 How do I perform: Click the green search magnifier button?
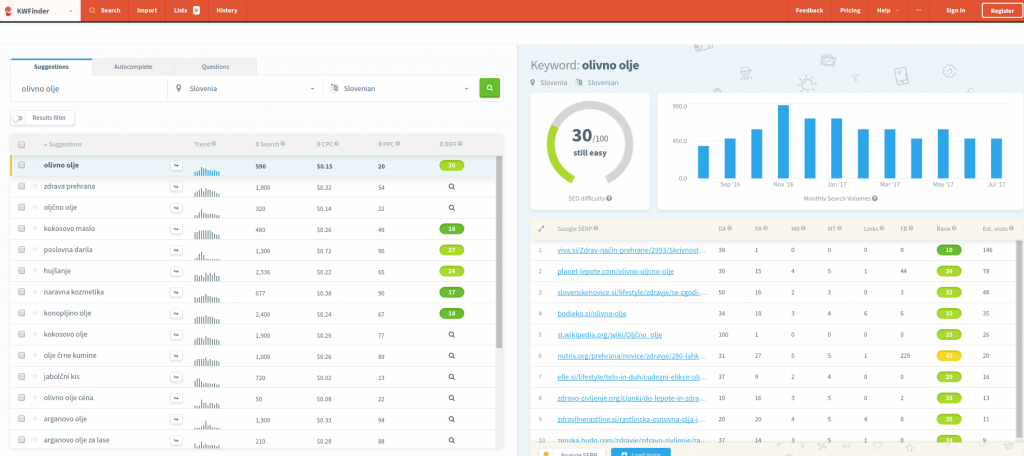click(489, 88)
